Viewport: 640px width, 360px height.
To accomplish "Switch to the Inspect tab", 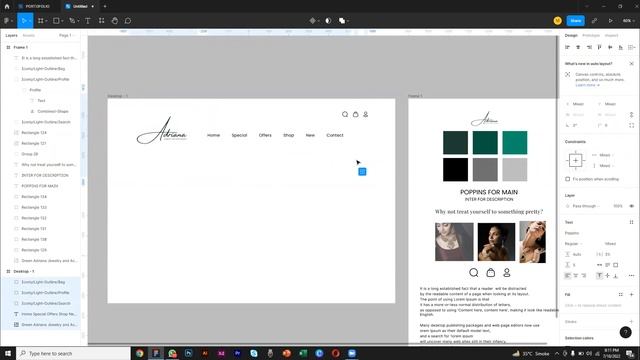I will pos(611,36).
